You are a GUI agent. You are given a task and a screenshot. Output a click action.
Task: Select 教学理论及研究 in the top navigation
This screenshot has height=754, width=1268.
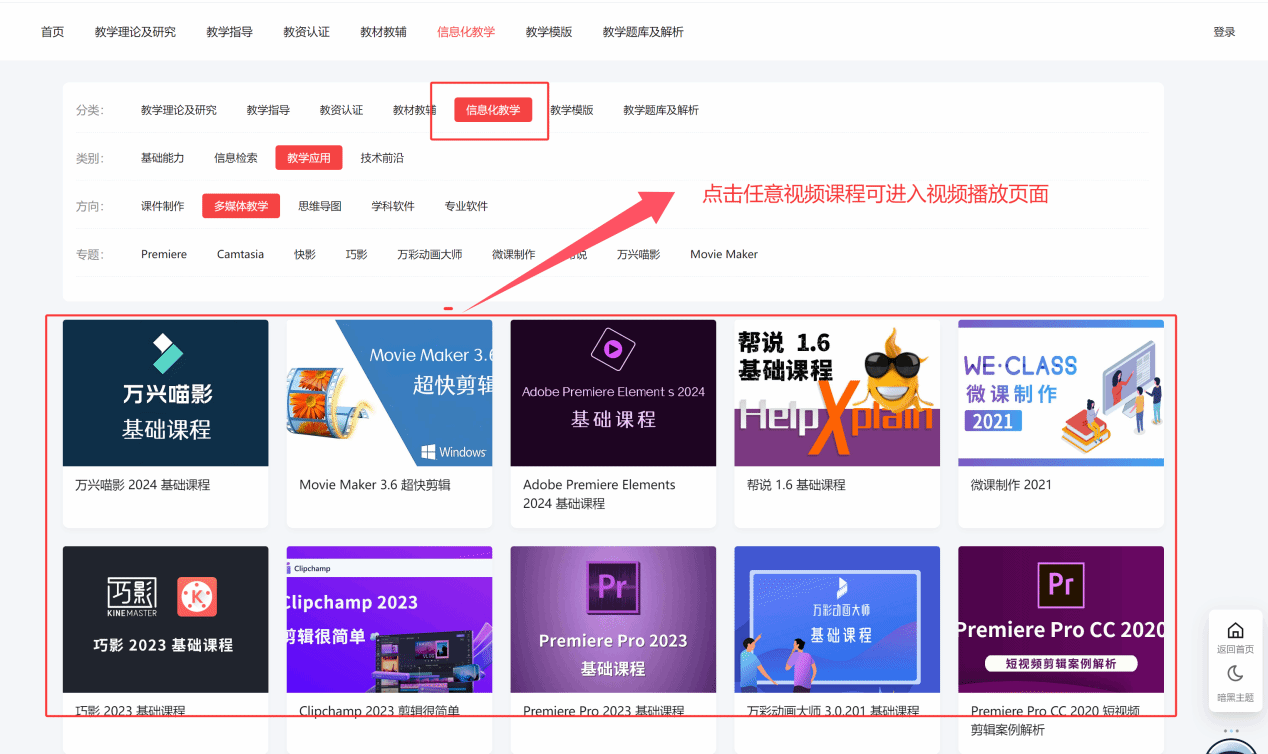[x=135, y=32]
